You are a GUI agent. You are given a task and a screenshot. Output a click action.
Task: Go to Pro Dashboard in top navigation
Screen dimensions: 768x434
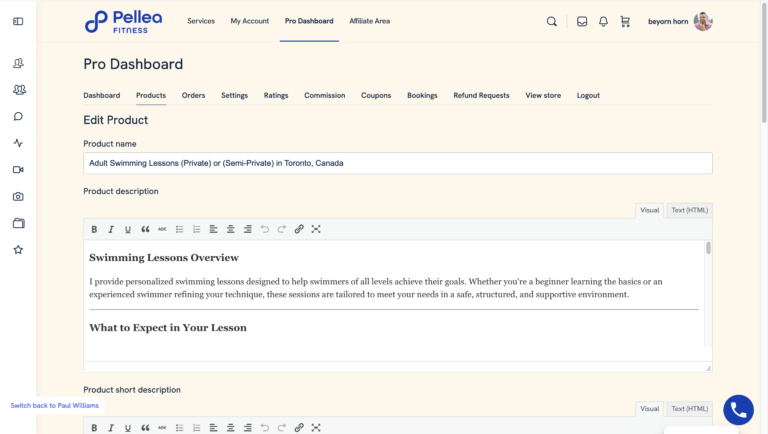point(309,21)
